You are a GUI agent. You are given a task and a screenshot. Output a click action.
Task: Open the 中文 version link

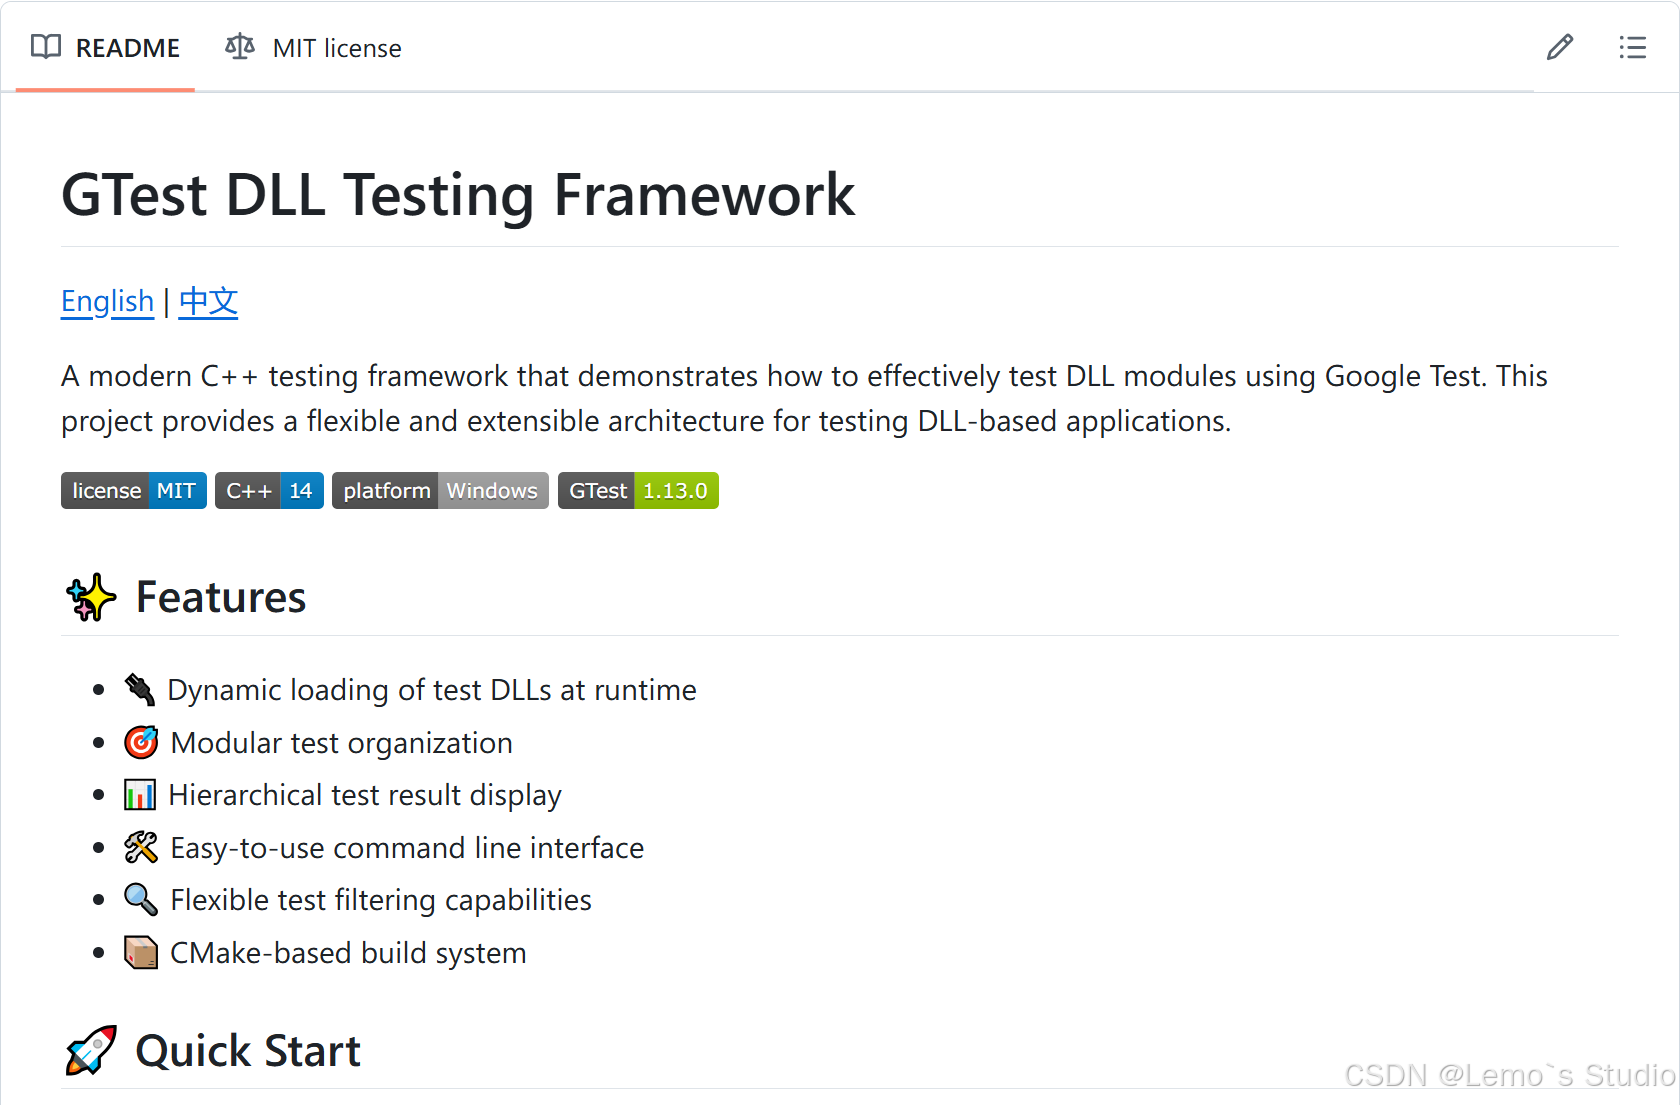pyautogui.click(x=208, y=301)
